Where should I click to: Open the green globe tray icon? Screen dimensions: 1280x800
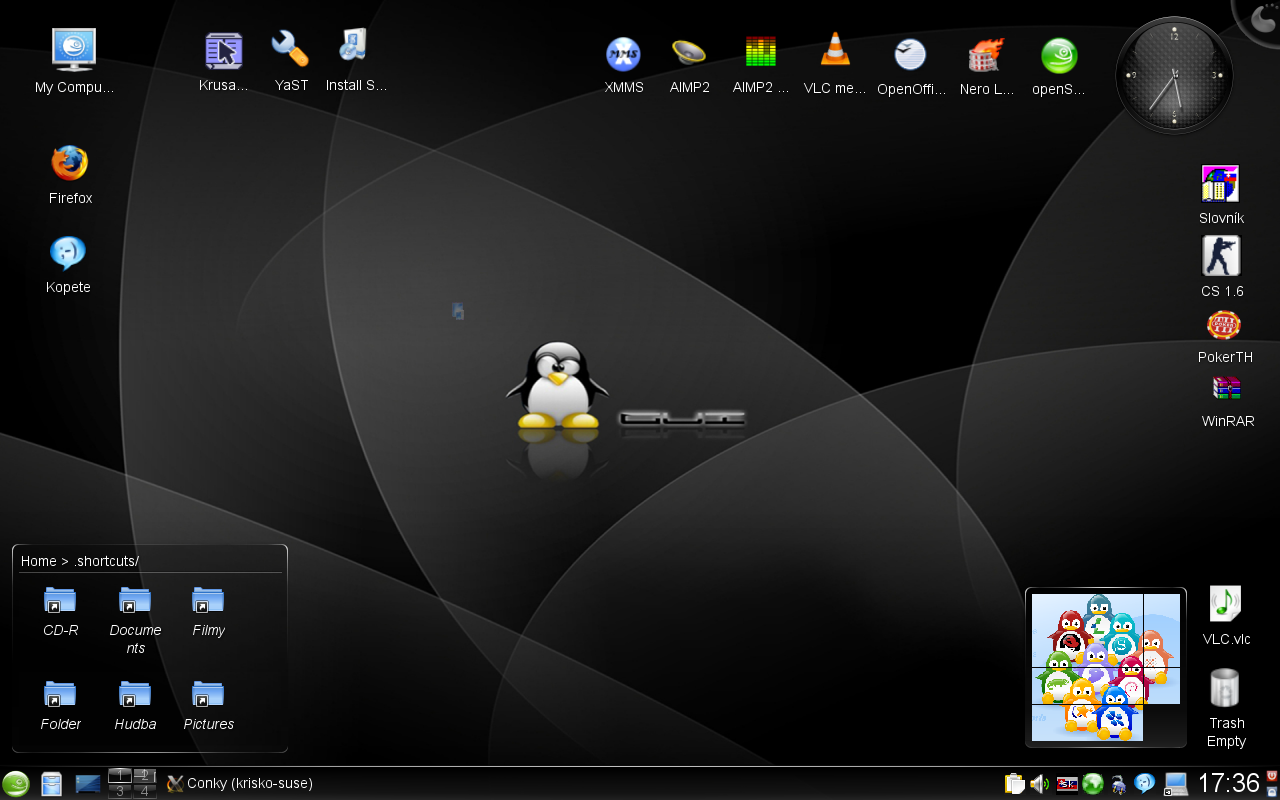(1093, 784)
